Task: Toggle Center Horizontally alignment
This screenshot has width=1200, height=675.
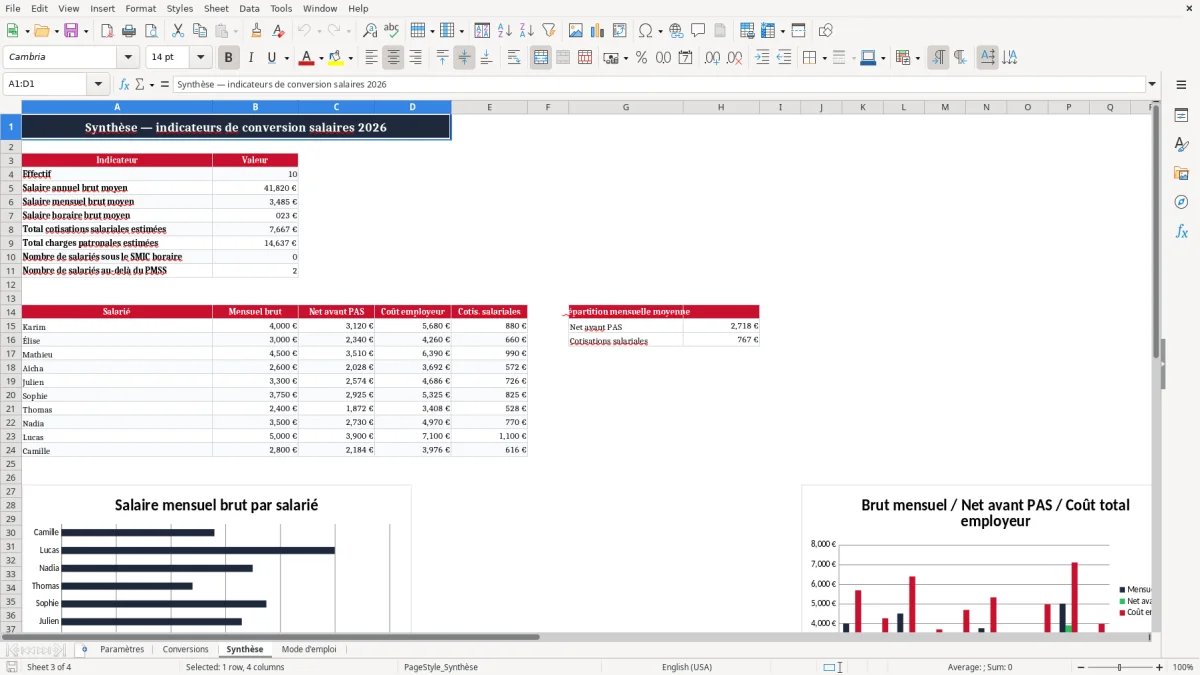Action: pyautogui.click(x=393, y=58)
